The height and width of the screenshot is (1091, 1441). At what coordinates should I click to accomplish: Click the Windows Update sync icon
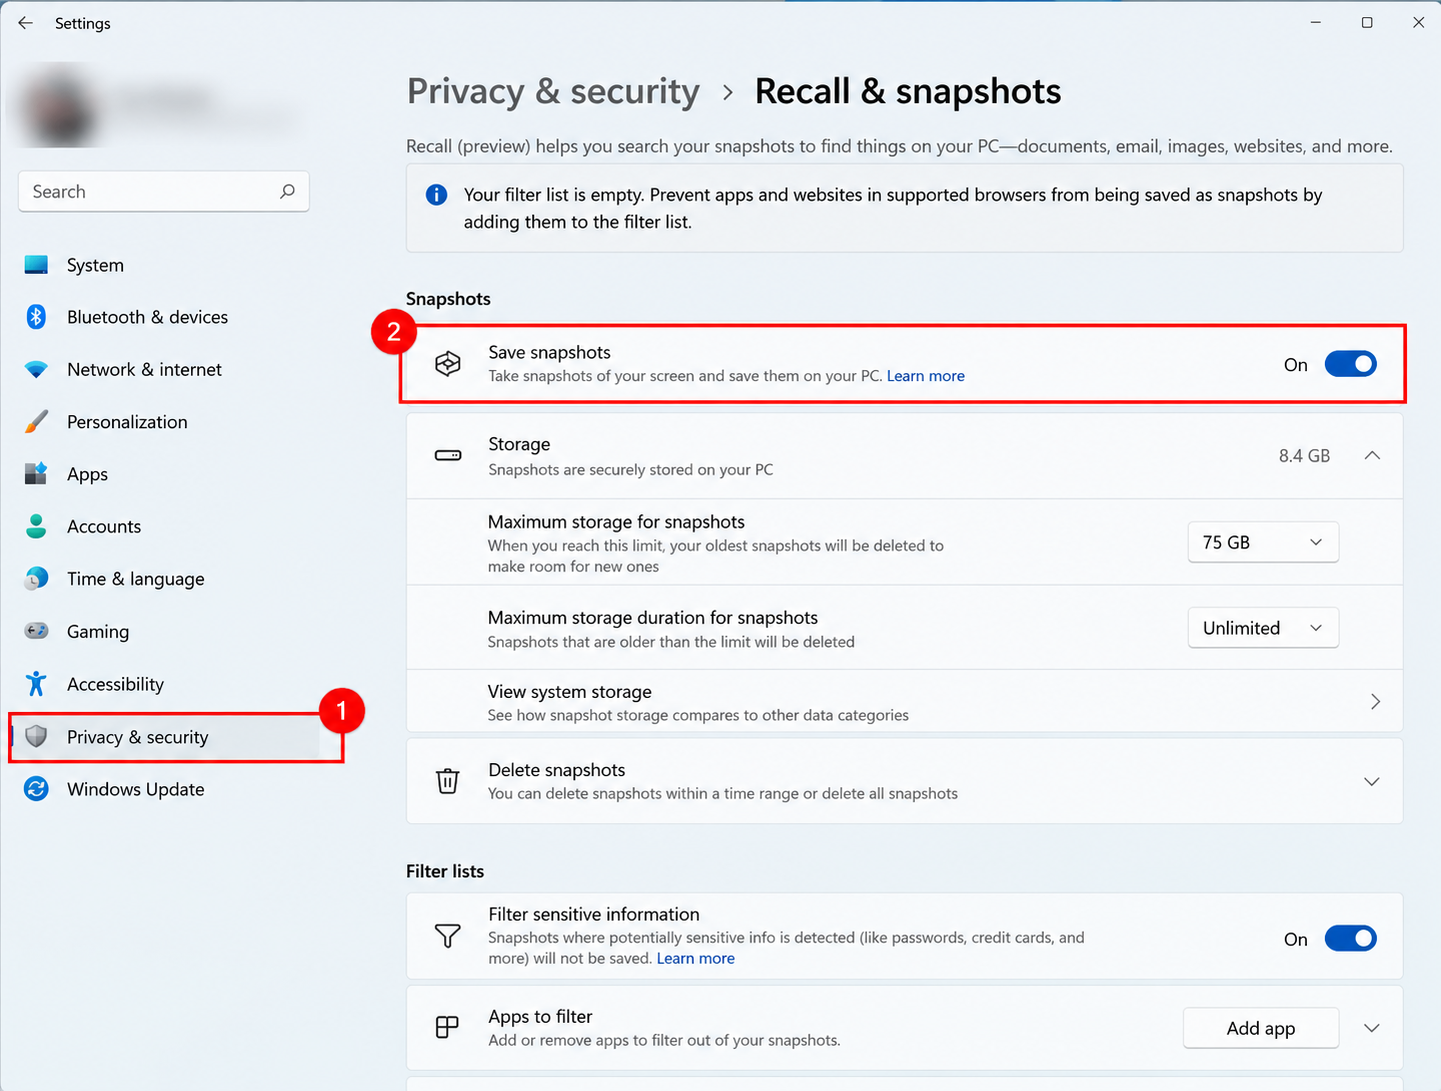click(x=36, y=789)
